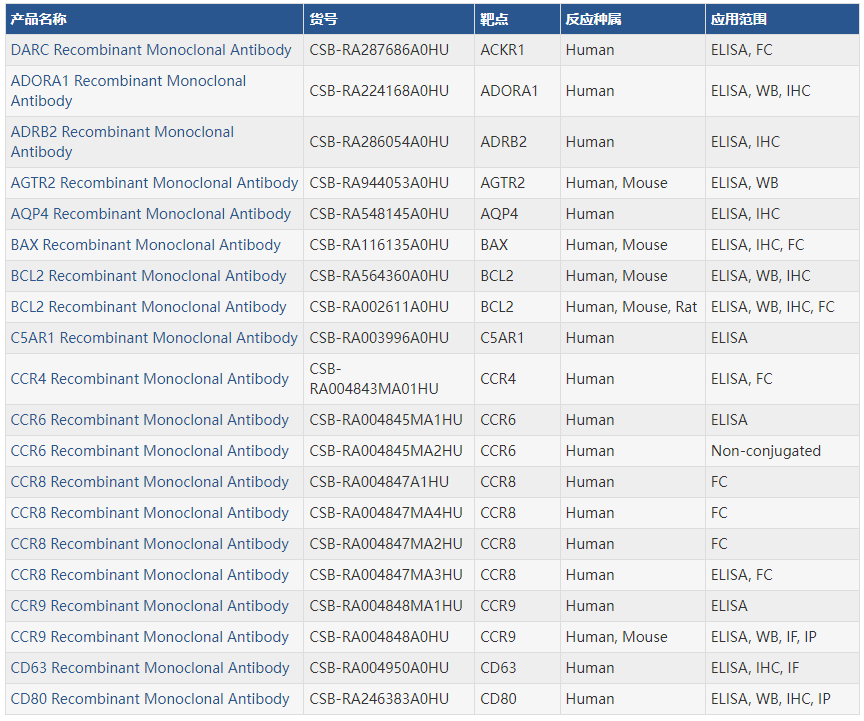Image resolution: width=864 pixels, height=721 pixels.
Task: Click the Non-conjugated application cell
Action: coord(766,451)
